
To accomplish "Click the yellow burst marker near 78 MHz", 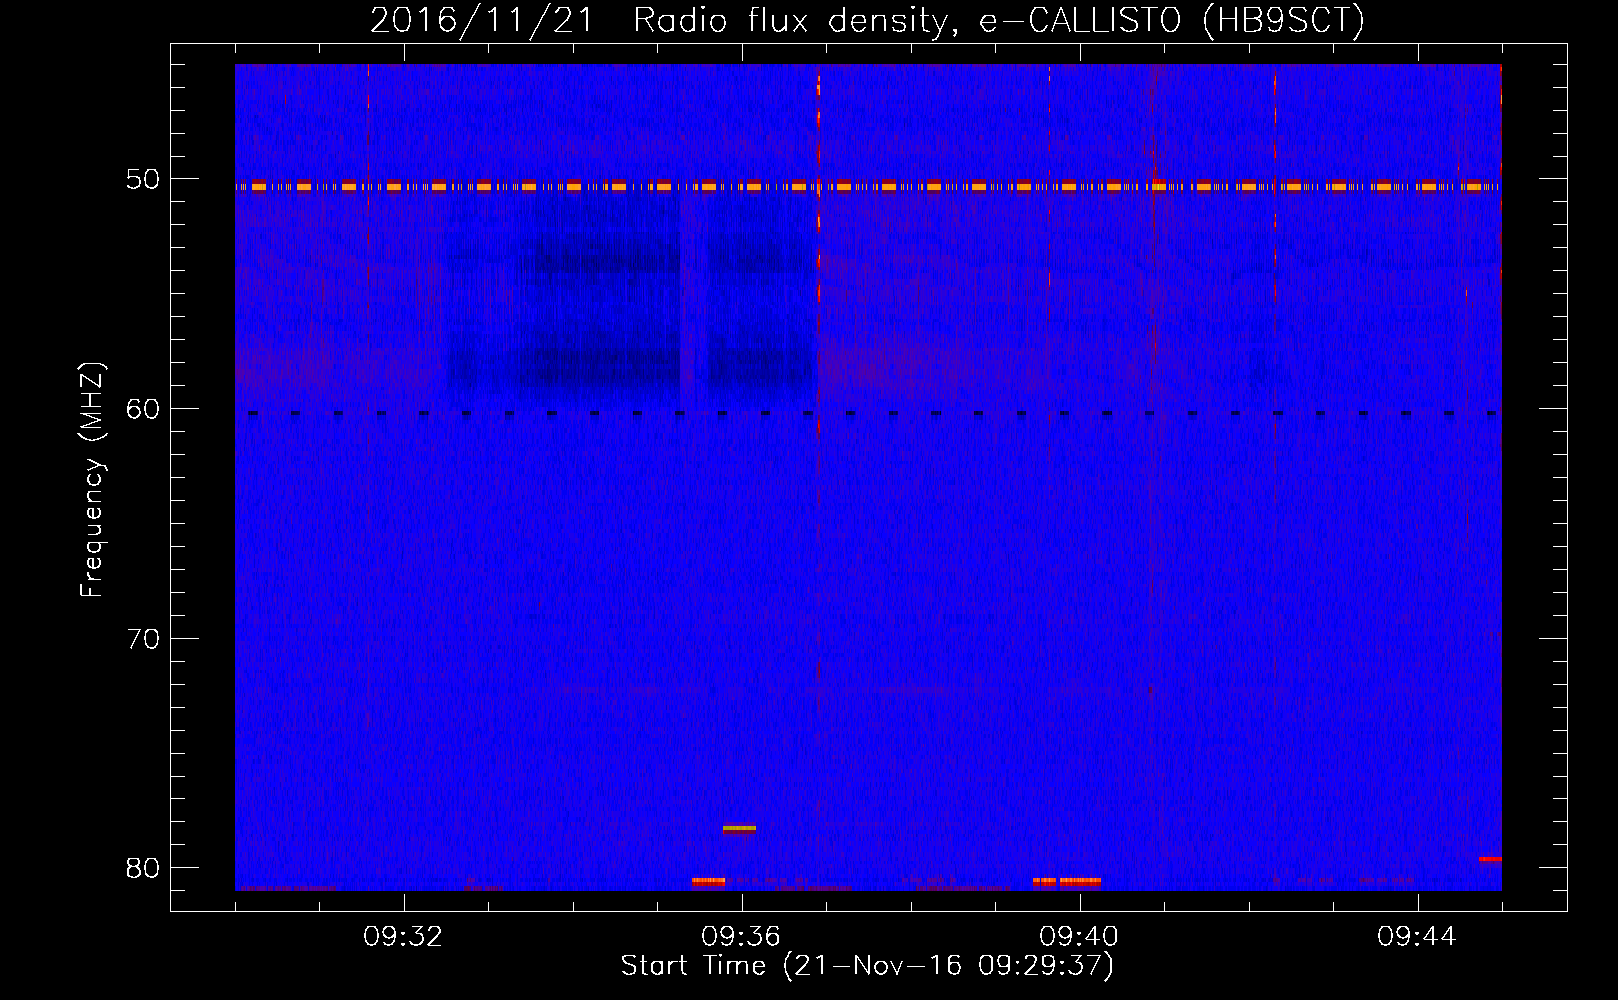I will pyautogui.click(x=739, y=828).
